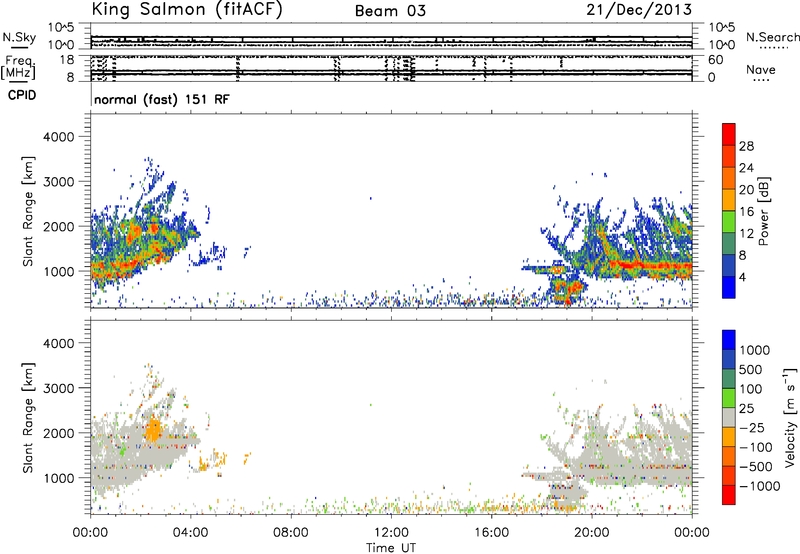
Task: Click the '25' tick on Velocity colorbar
Action: (x=748, y=408)
